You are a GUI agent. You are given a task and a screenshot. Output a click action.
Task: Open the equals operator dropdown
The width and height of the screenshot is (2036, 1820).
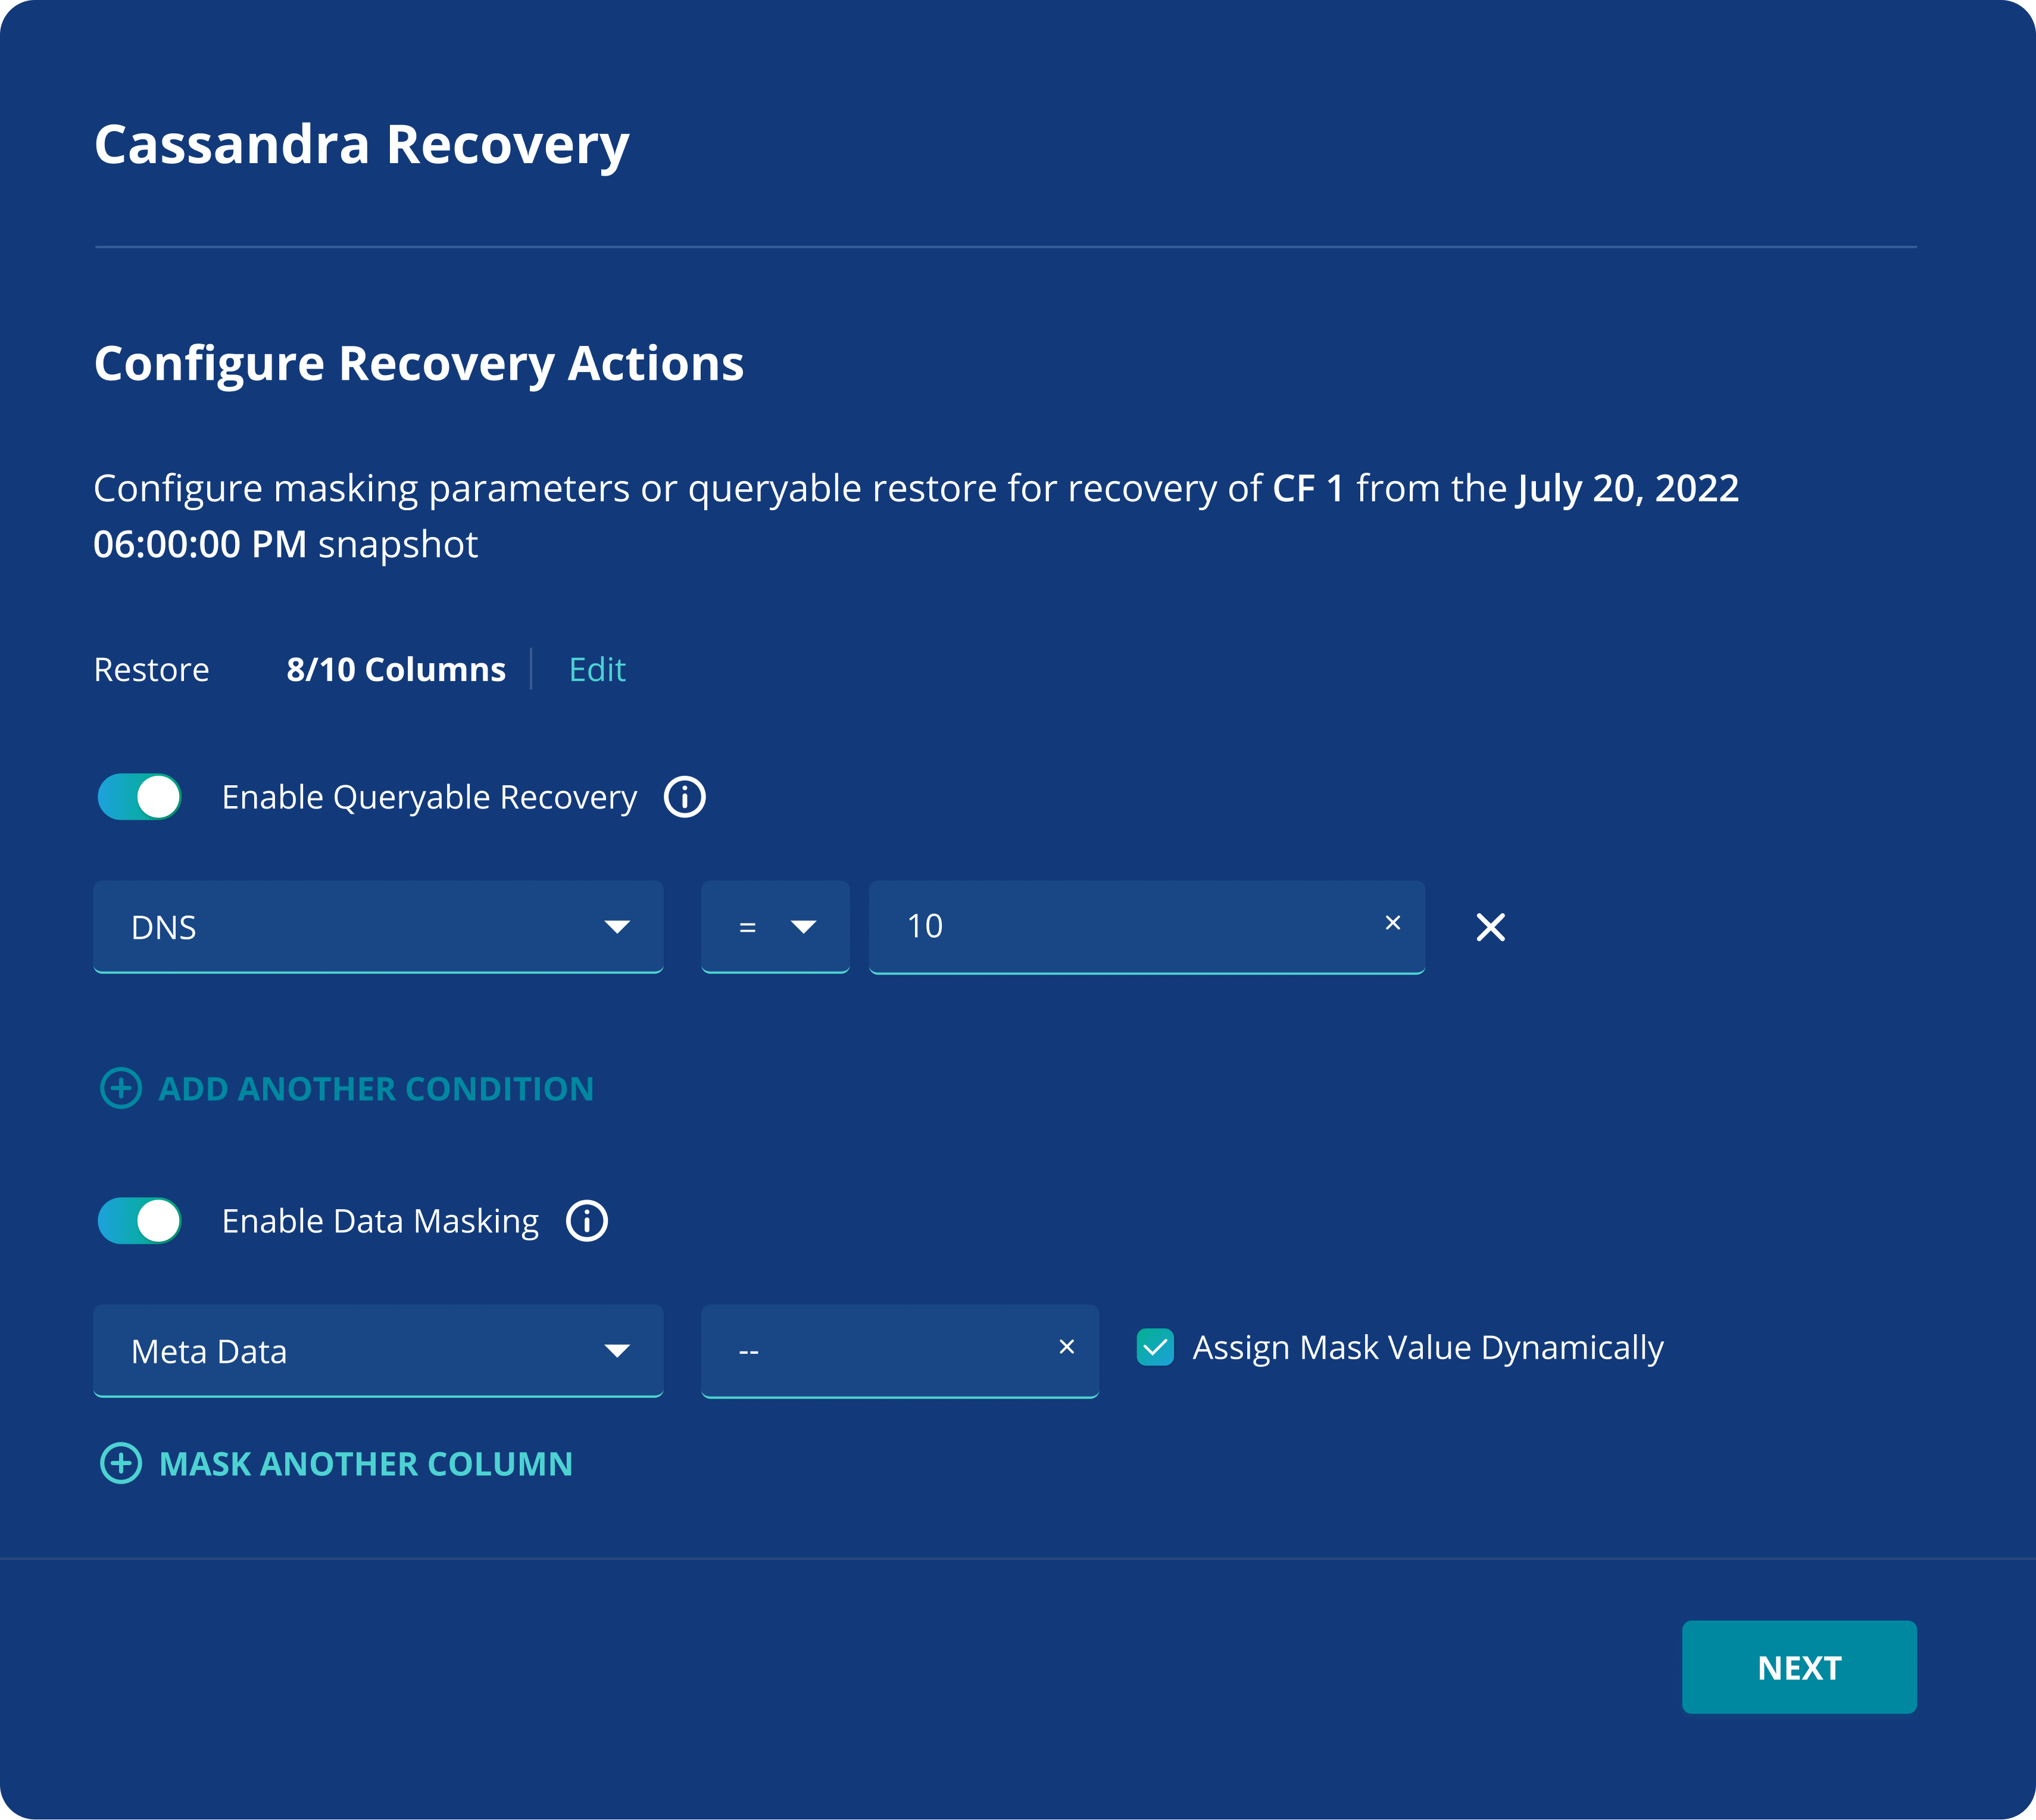(775, 927)
